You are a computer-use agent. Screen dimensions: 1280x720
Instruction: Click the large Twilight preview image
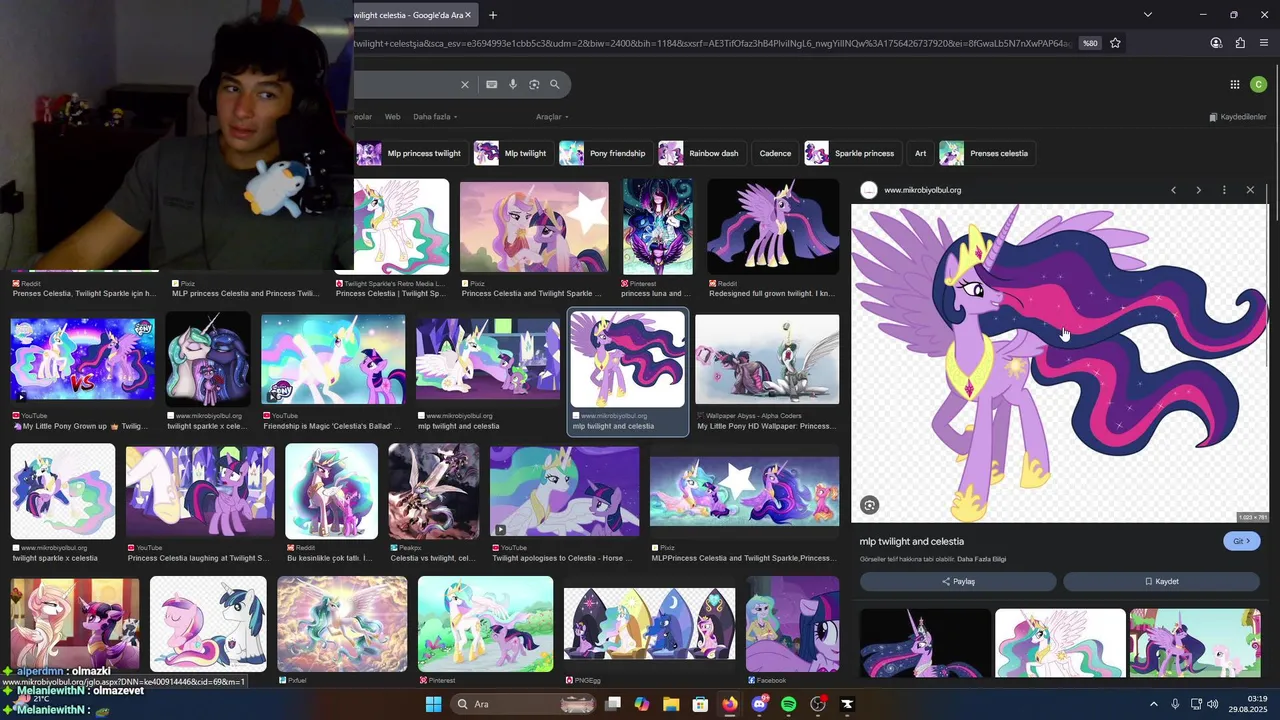pos(1060,363)
